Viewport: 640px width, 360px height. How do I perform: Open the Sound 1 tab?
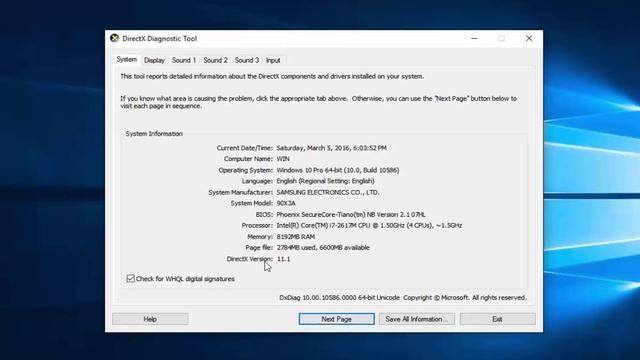coord(184,60)
